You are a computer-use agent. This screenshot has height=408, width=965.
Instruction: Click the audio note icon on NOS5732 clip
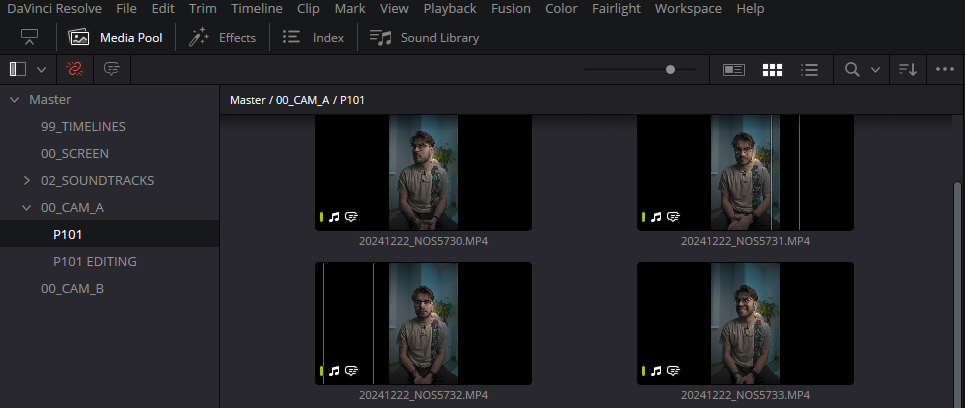coord(334,370)
